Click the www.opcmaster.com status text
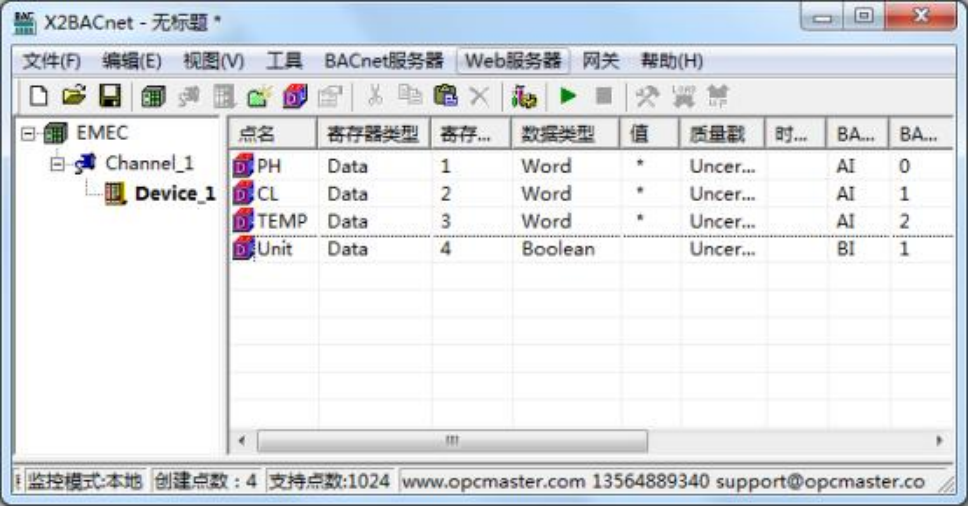 click(x=493, y=481)
